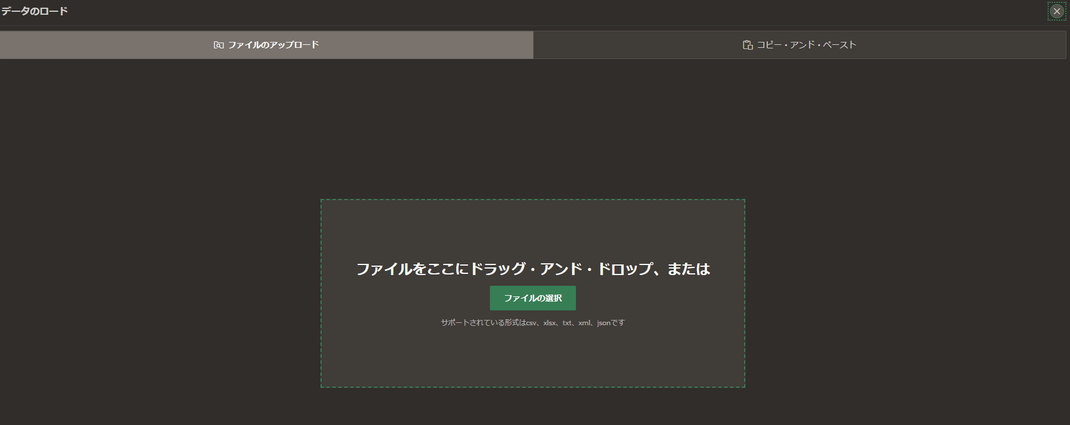Close the データのロード dialog with X icon
Viewport: 1070px width, 425px height.
[1056, 11]
